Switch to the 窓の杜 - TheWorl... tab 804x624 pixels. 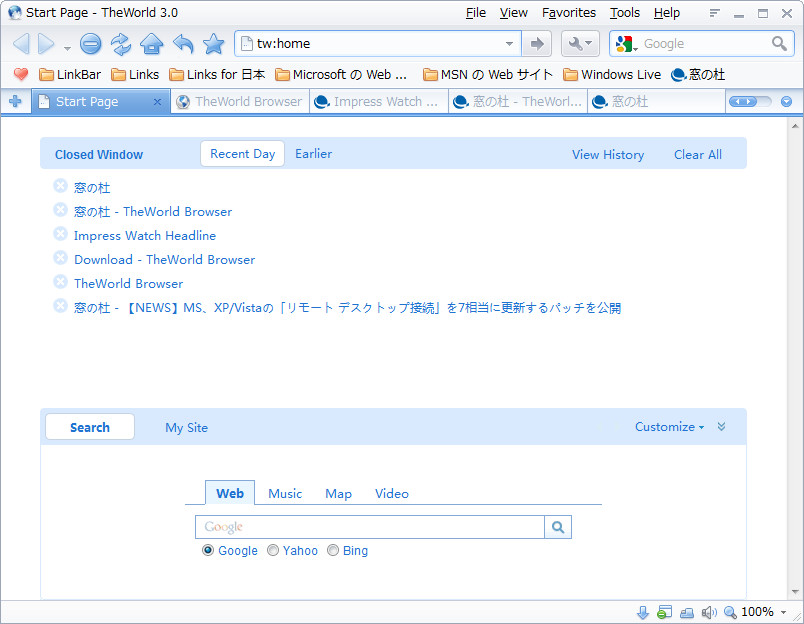click(x=518, y=102)
